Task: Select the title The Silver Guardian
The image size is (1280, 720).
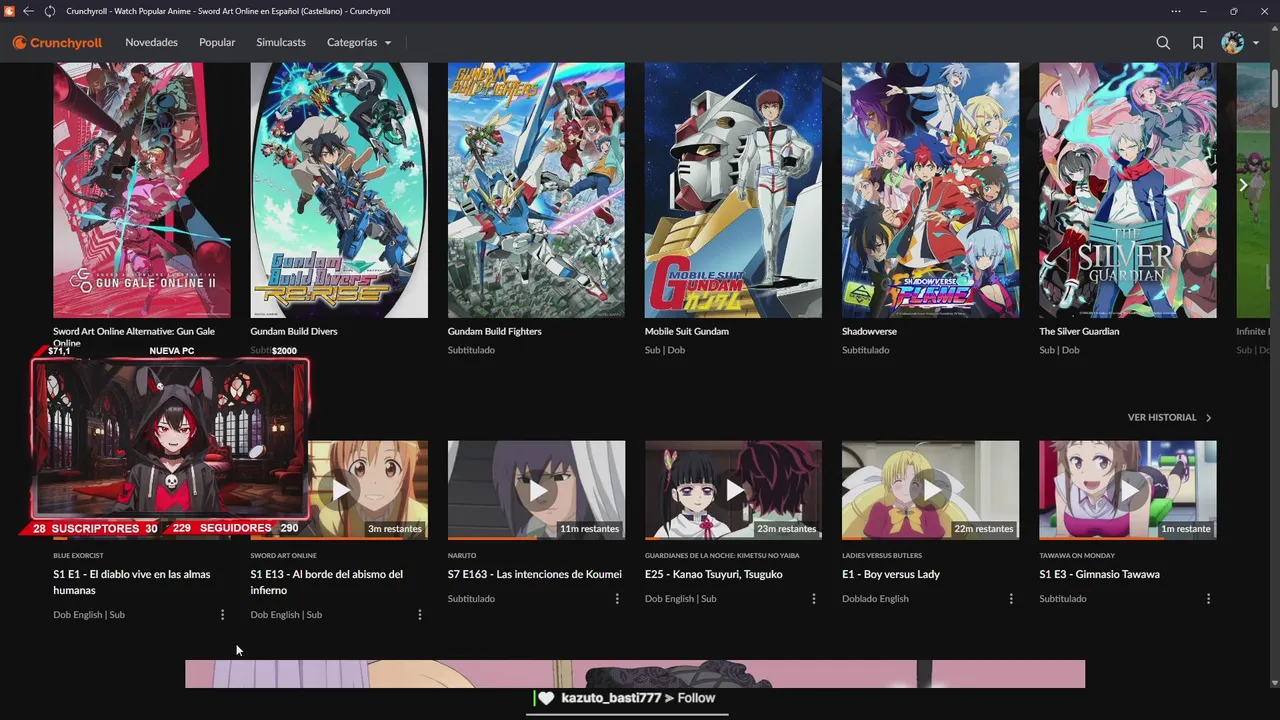Action: pyautogui.click(x=1079, y=331)
